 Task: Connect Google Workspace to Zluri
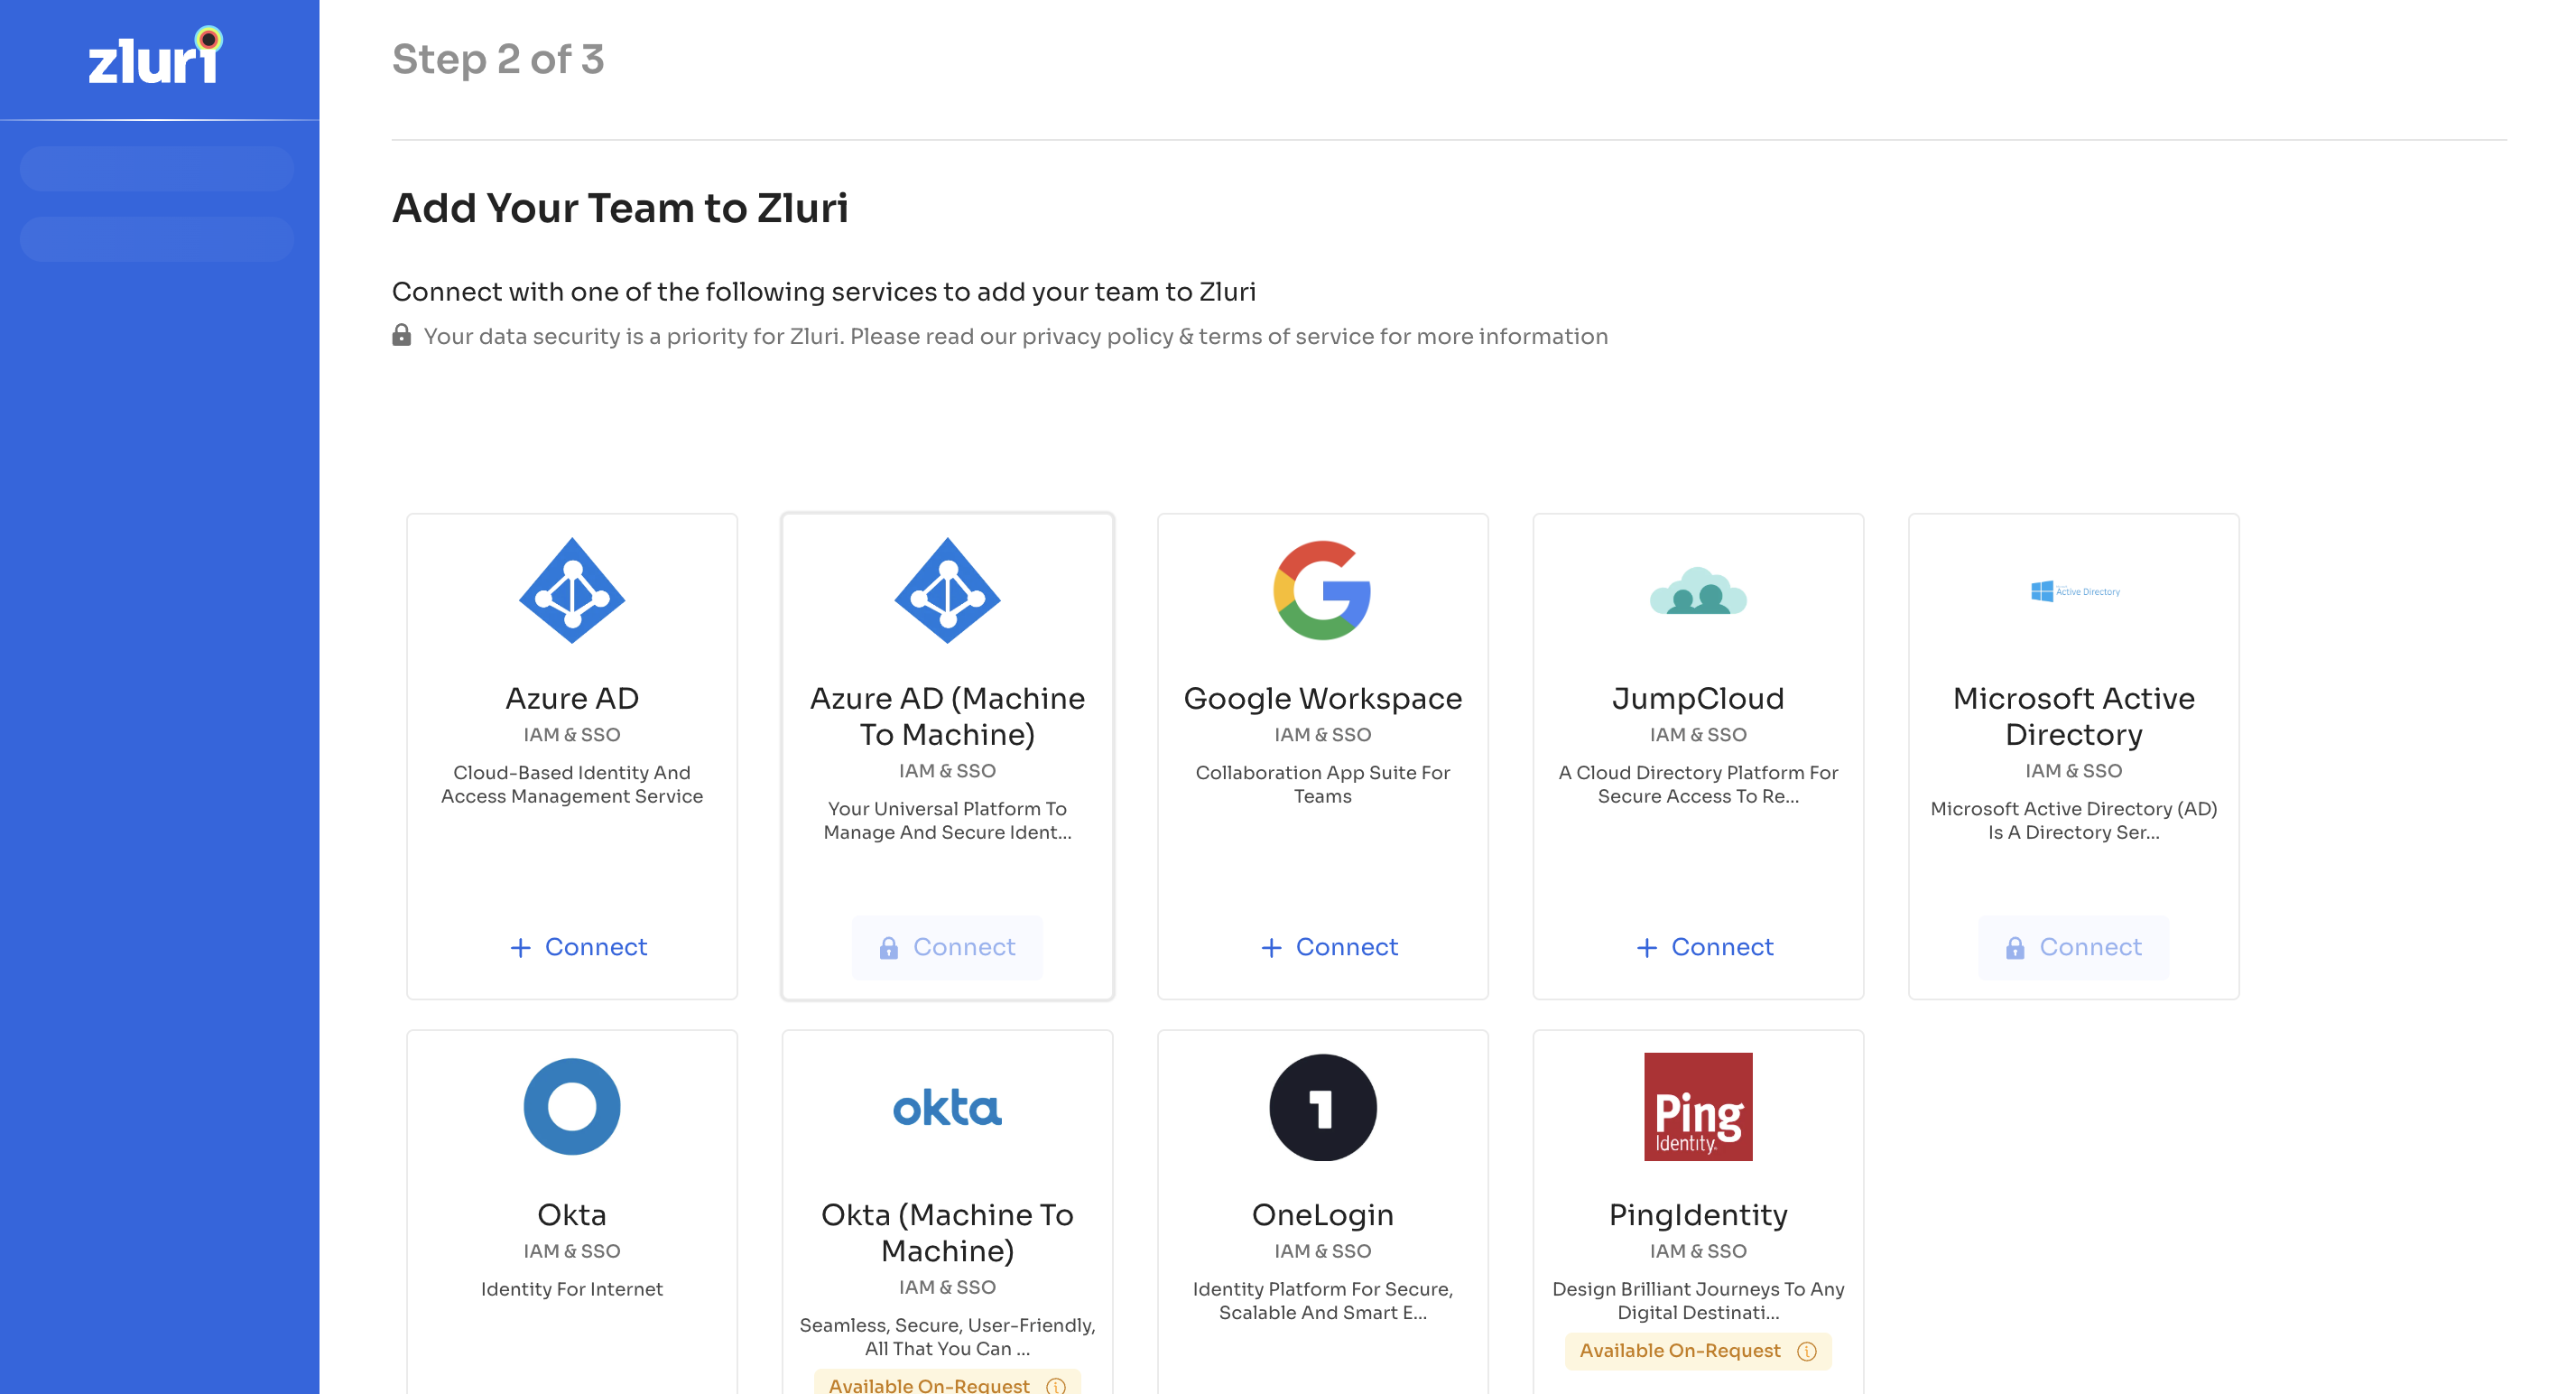pyautogui.click(x=1329, y=946)
